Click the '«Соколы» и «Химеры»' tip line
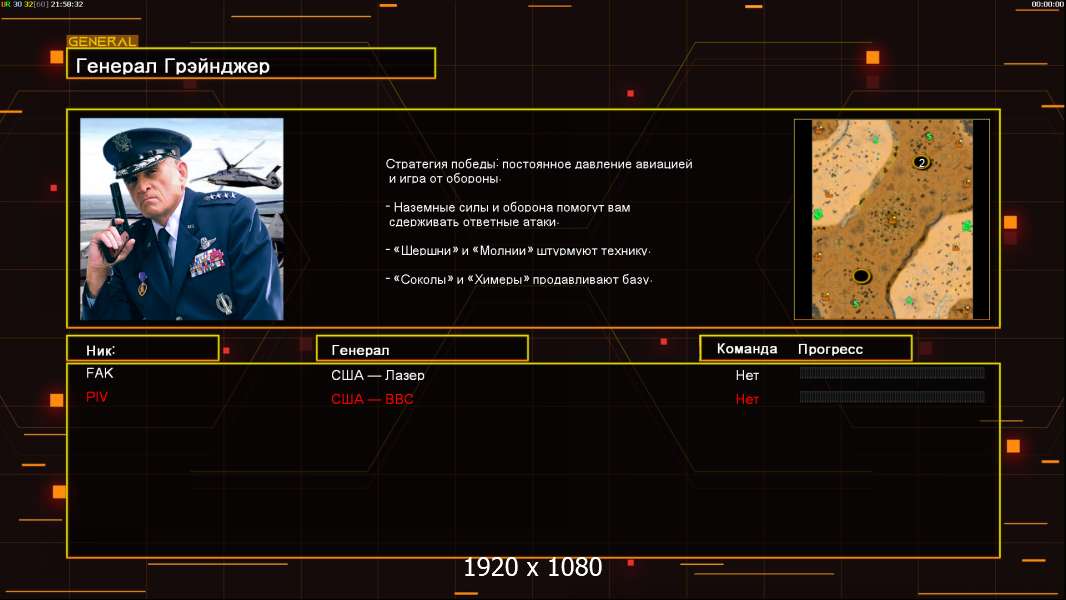 coord(519,279)
